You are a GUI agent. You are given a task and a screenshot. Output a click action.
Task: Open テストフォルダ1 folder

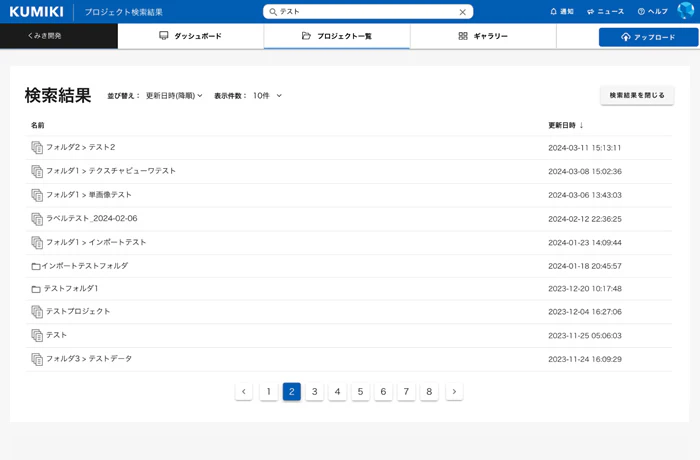pos(71,289)
